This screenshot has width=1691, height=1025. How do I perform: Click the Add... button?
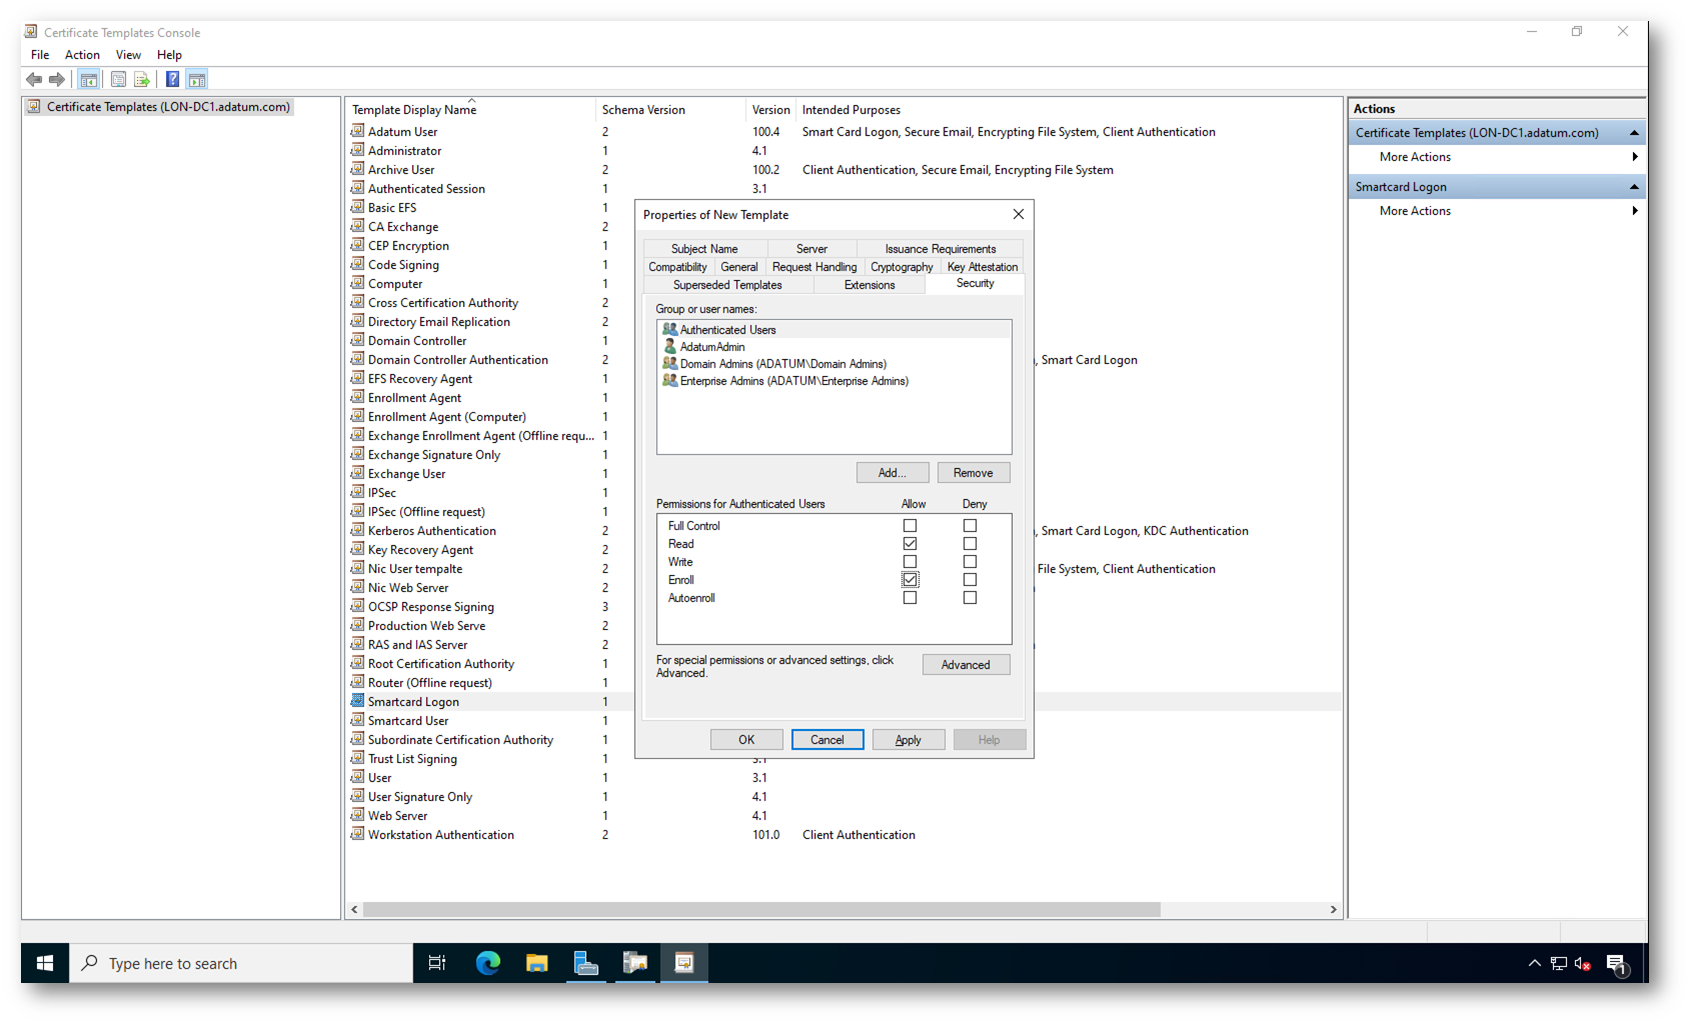(x=892, y=473)
